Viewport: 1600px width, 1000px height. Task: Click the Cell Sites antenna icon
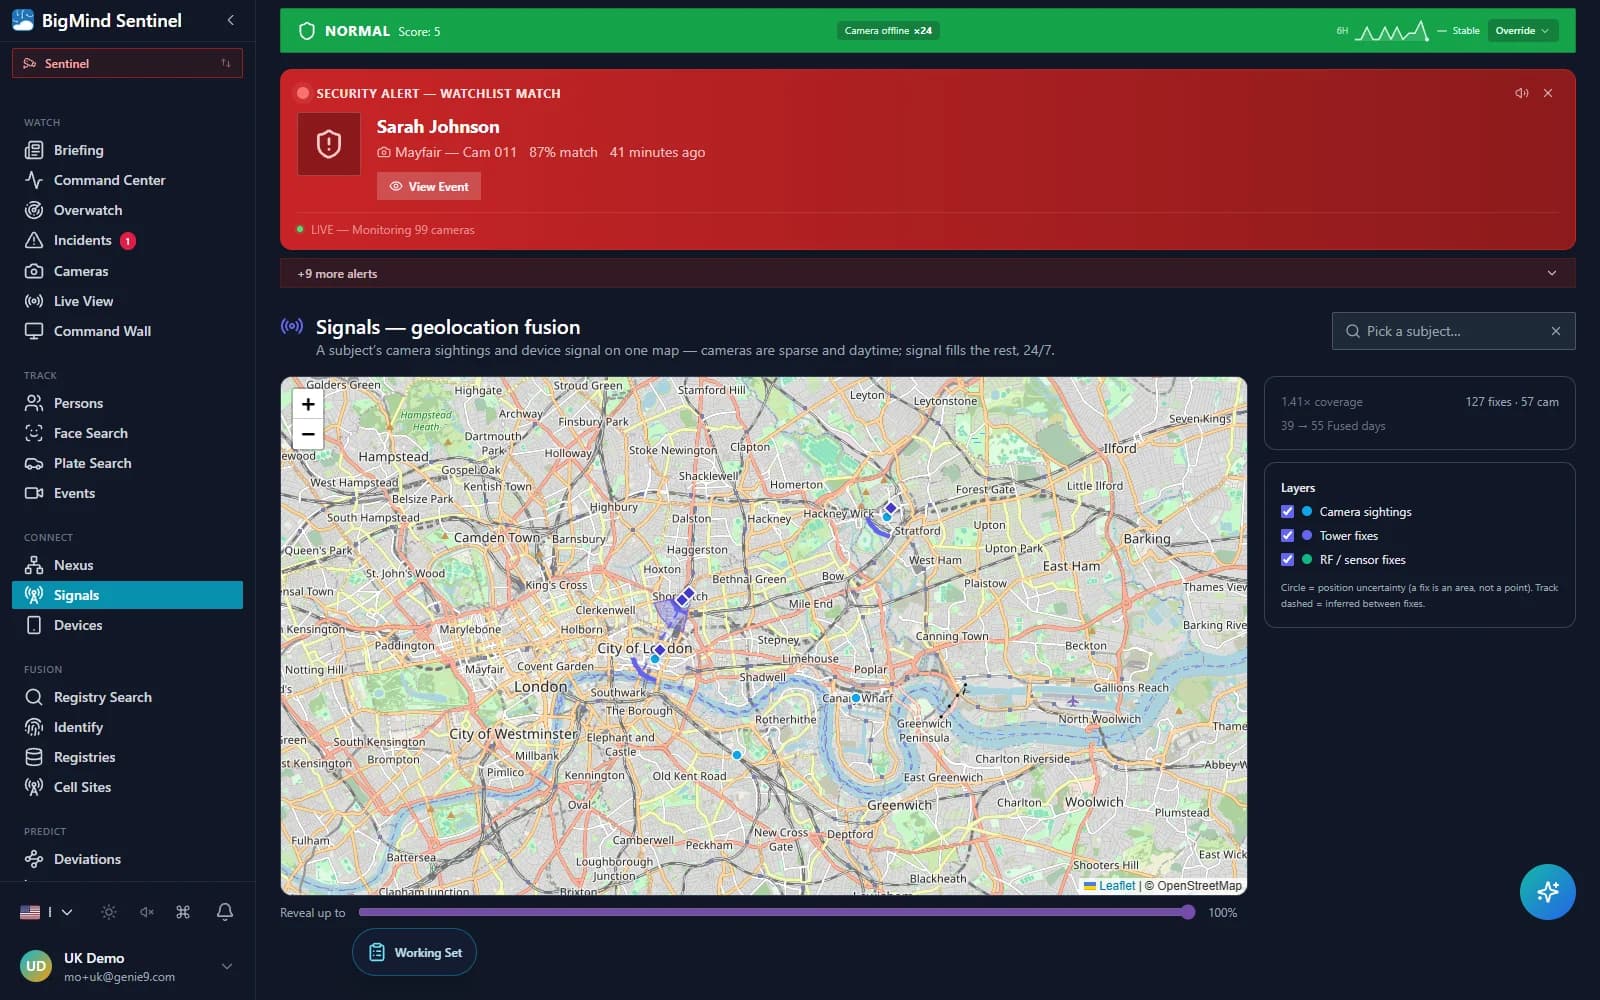tap(34, 787)
